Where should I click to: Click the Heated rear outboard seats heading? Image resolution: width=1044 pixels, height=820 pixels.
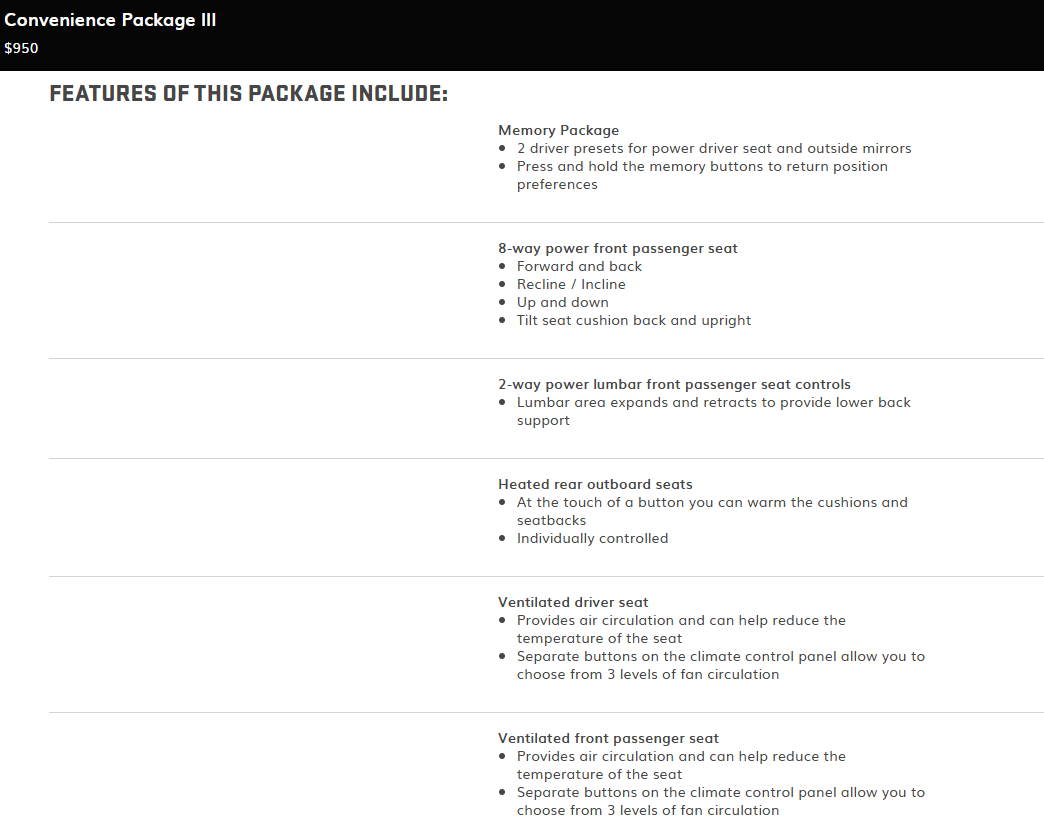(595, 484)
